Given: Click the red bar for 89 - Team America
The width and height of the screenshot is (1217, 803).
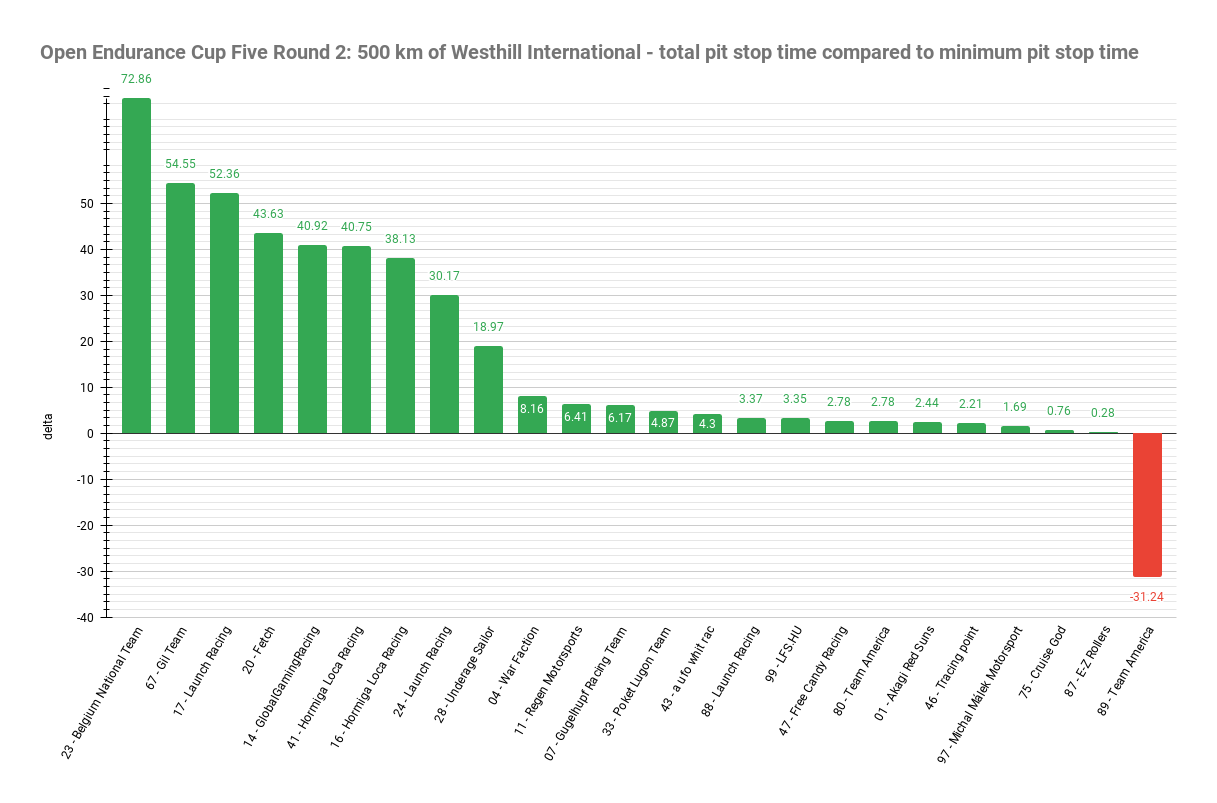Looking at the screenshot, I should (1147, 504).
